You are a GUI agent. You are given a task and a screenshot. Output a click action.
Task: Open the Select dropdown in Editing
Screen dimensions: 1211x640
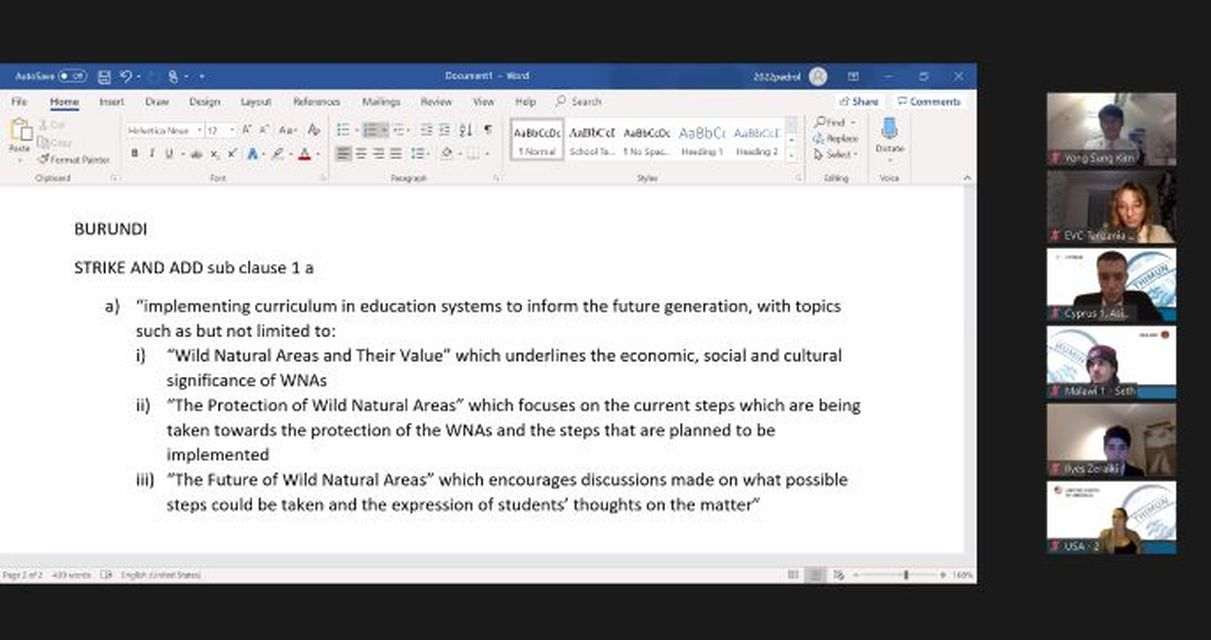pos(834,154)
